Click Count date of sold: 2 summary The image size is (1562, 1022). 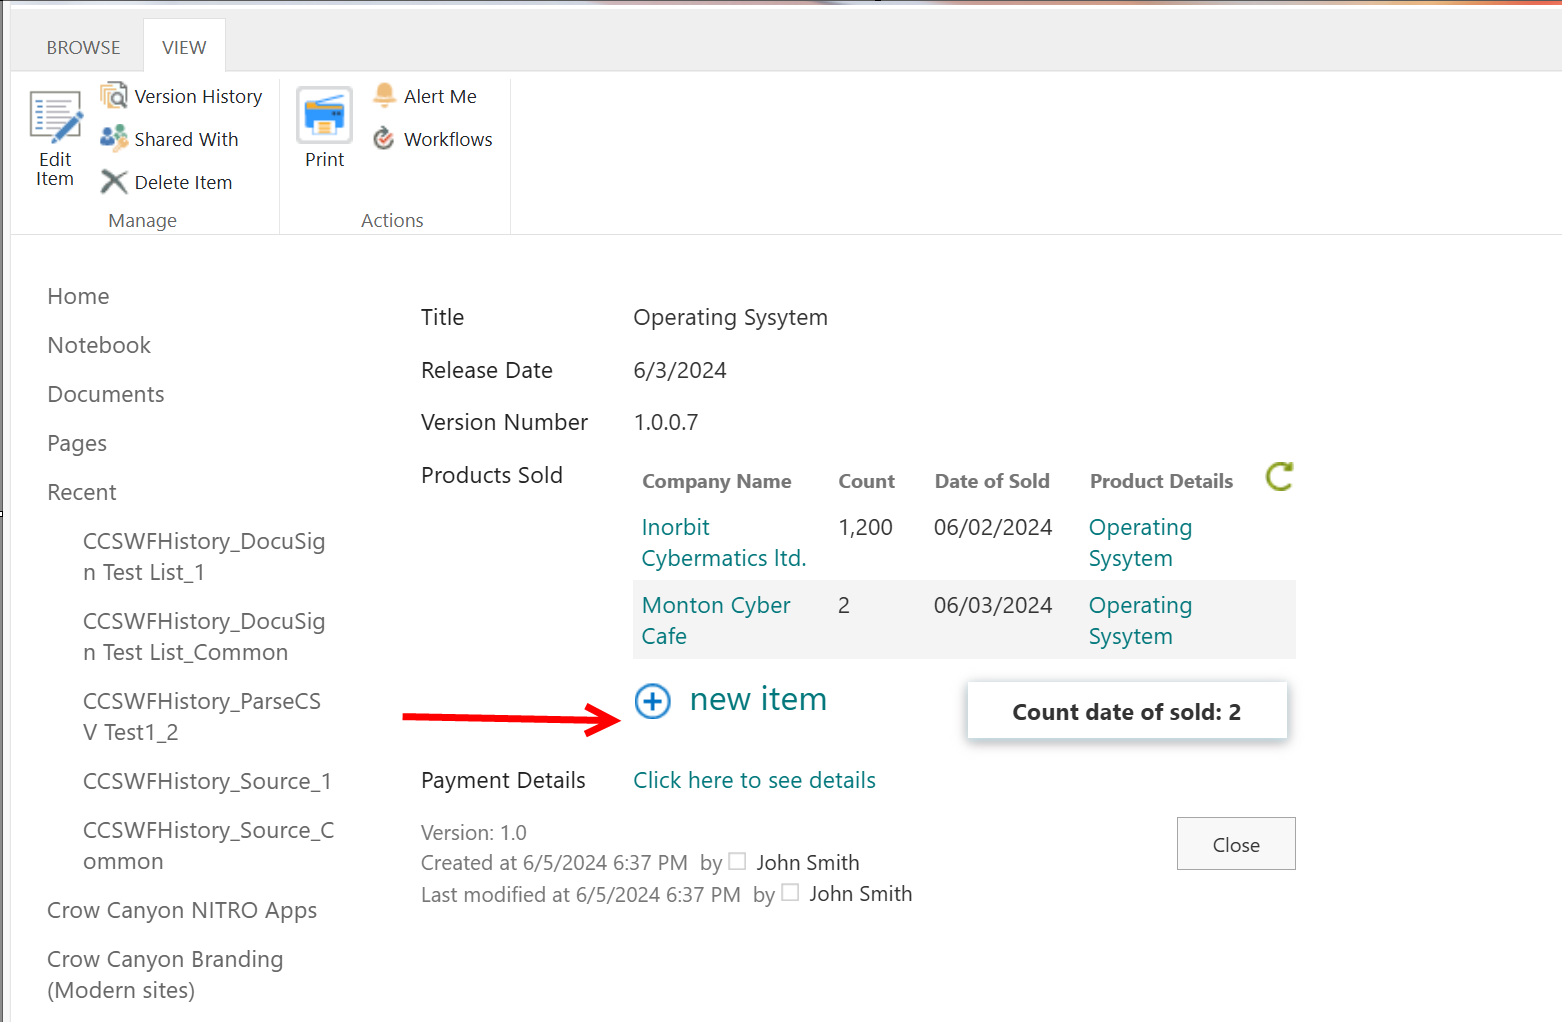tap(1127, 711)
